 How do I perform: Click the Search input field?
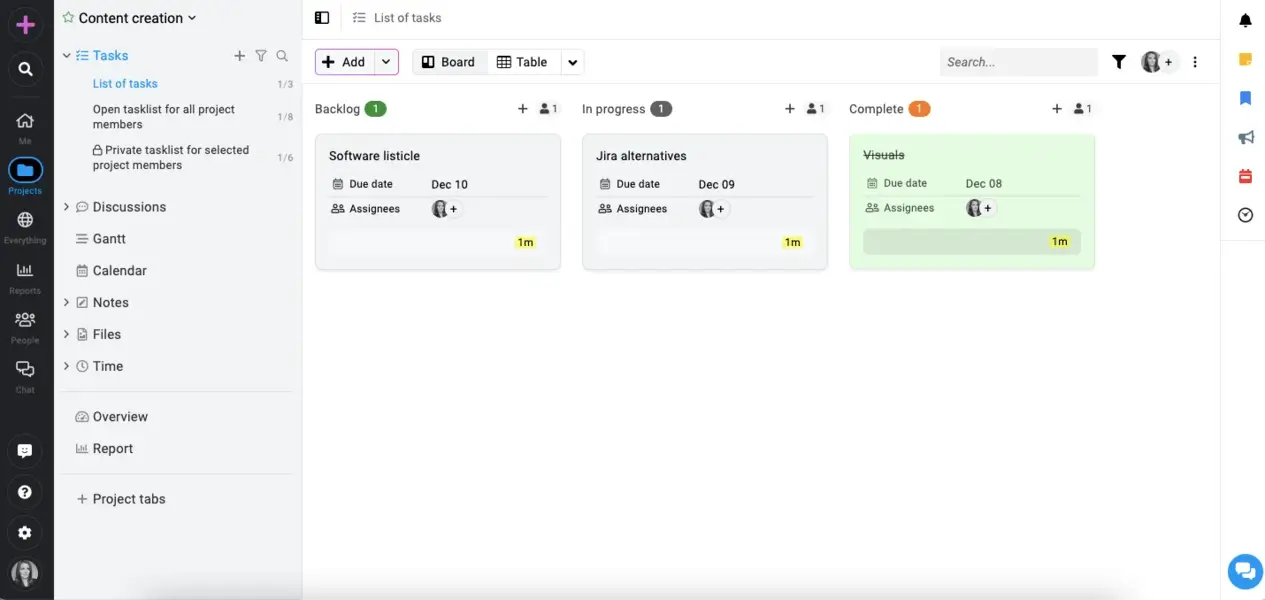coord(1017,62)
